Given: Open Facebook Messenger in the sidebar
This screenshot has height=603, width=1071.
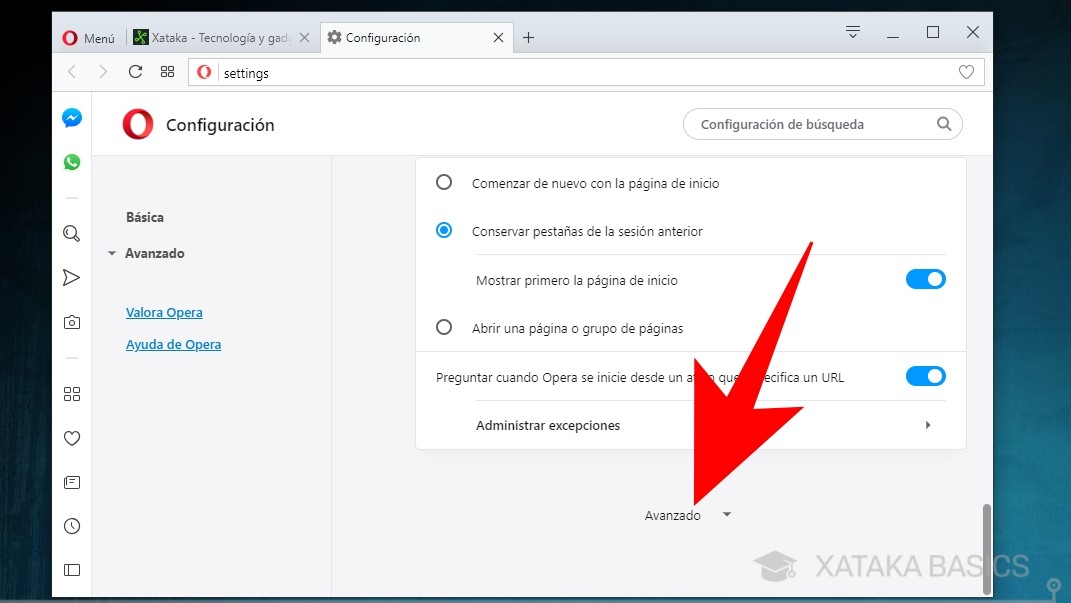Looking at the screenshot, I should [71, 117].
